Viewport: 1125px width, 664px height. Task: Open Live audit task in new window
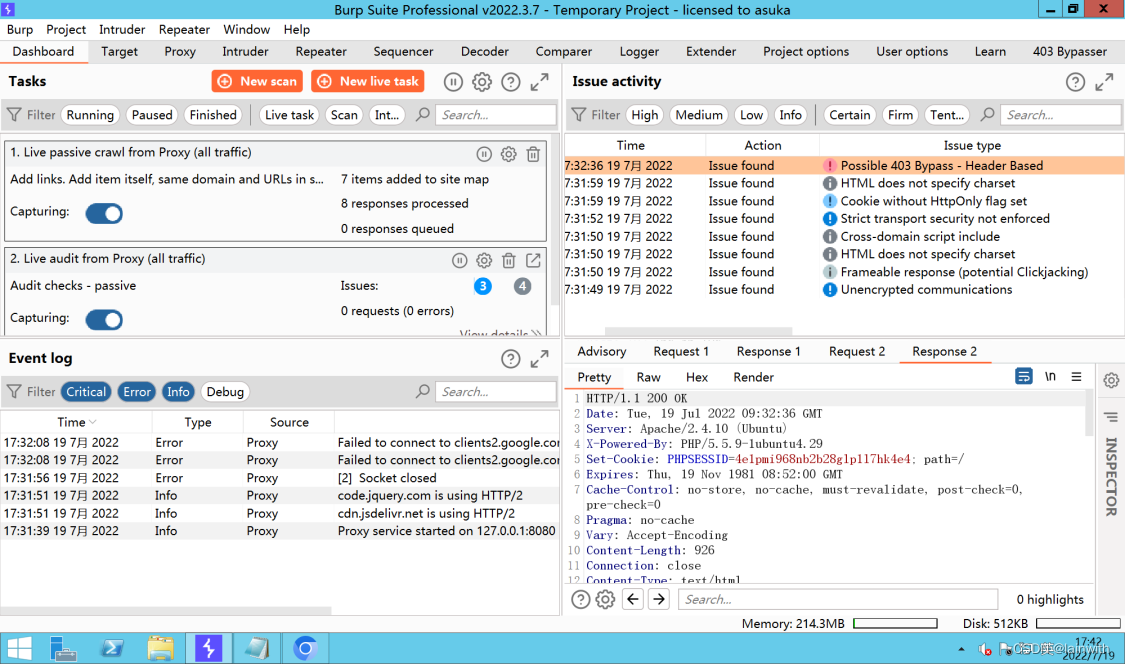click(533, 260)
